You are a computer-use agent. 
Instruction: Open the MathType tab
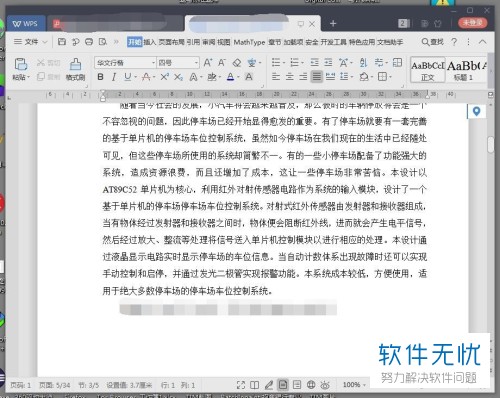(x=249, y=42)
